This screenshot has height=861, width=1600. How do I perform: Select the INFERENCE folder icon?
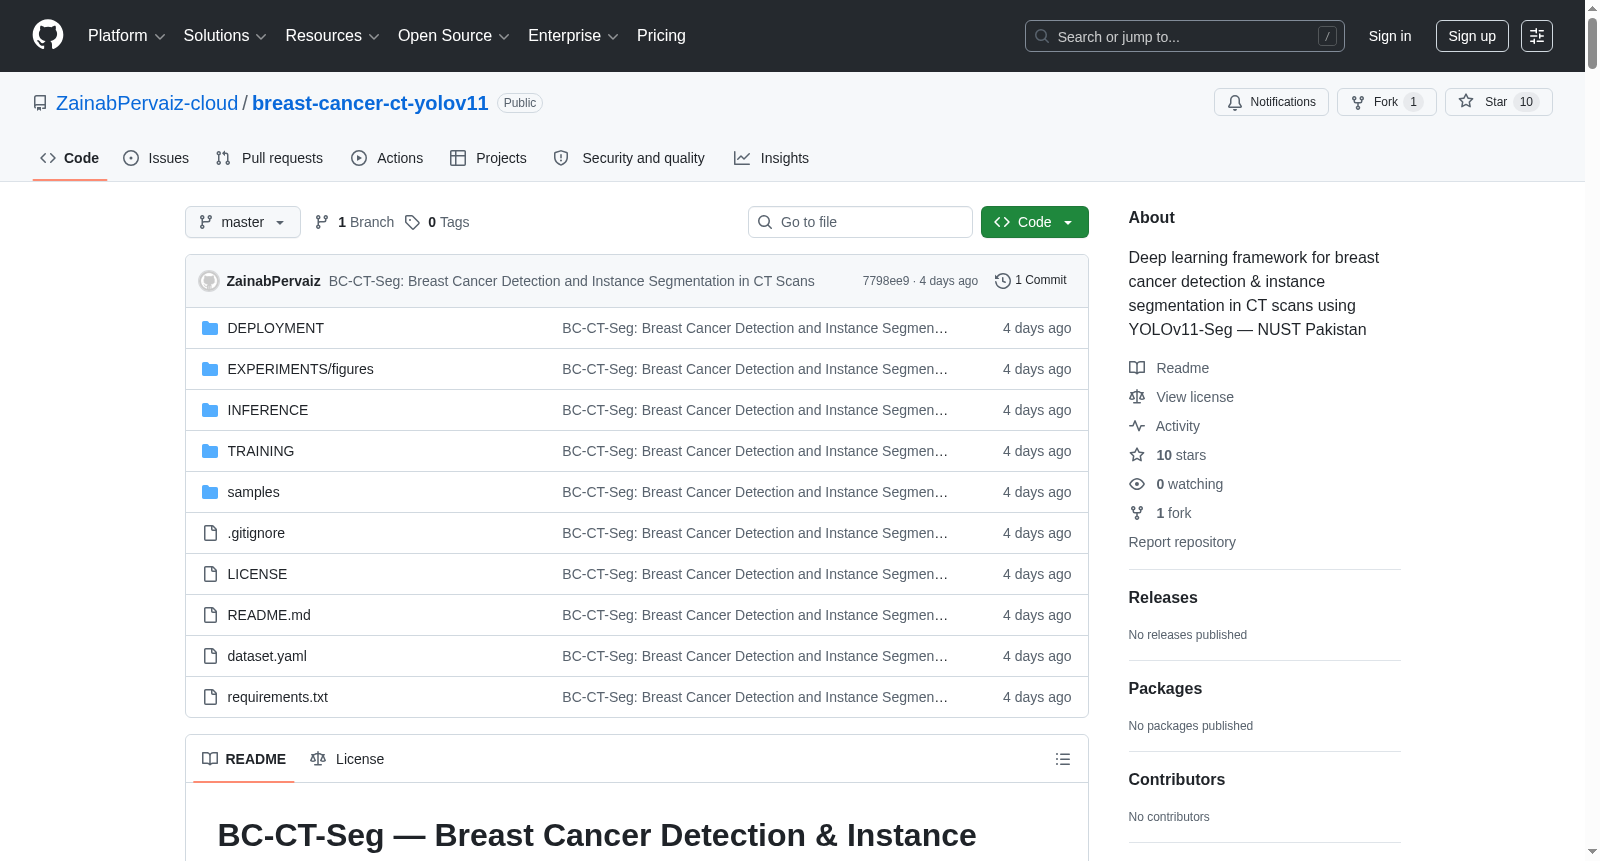point(210,410)
